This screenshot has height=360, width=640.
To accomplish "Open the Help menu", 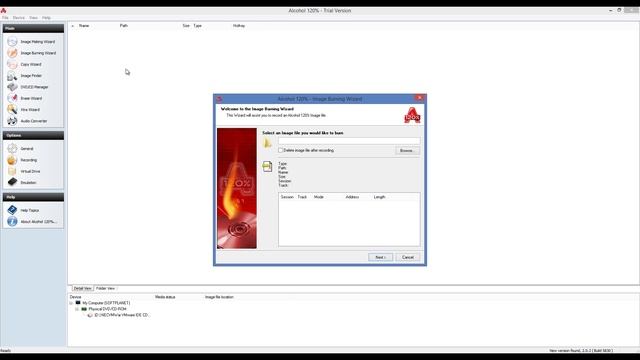I will pos(47,18).
